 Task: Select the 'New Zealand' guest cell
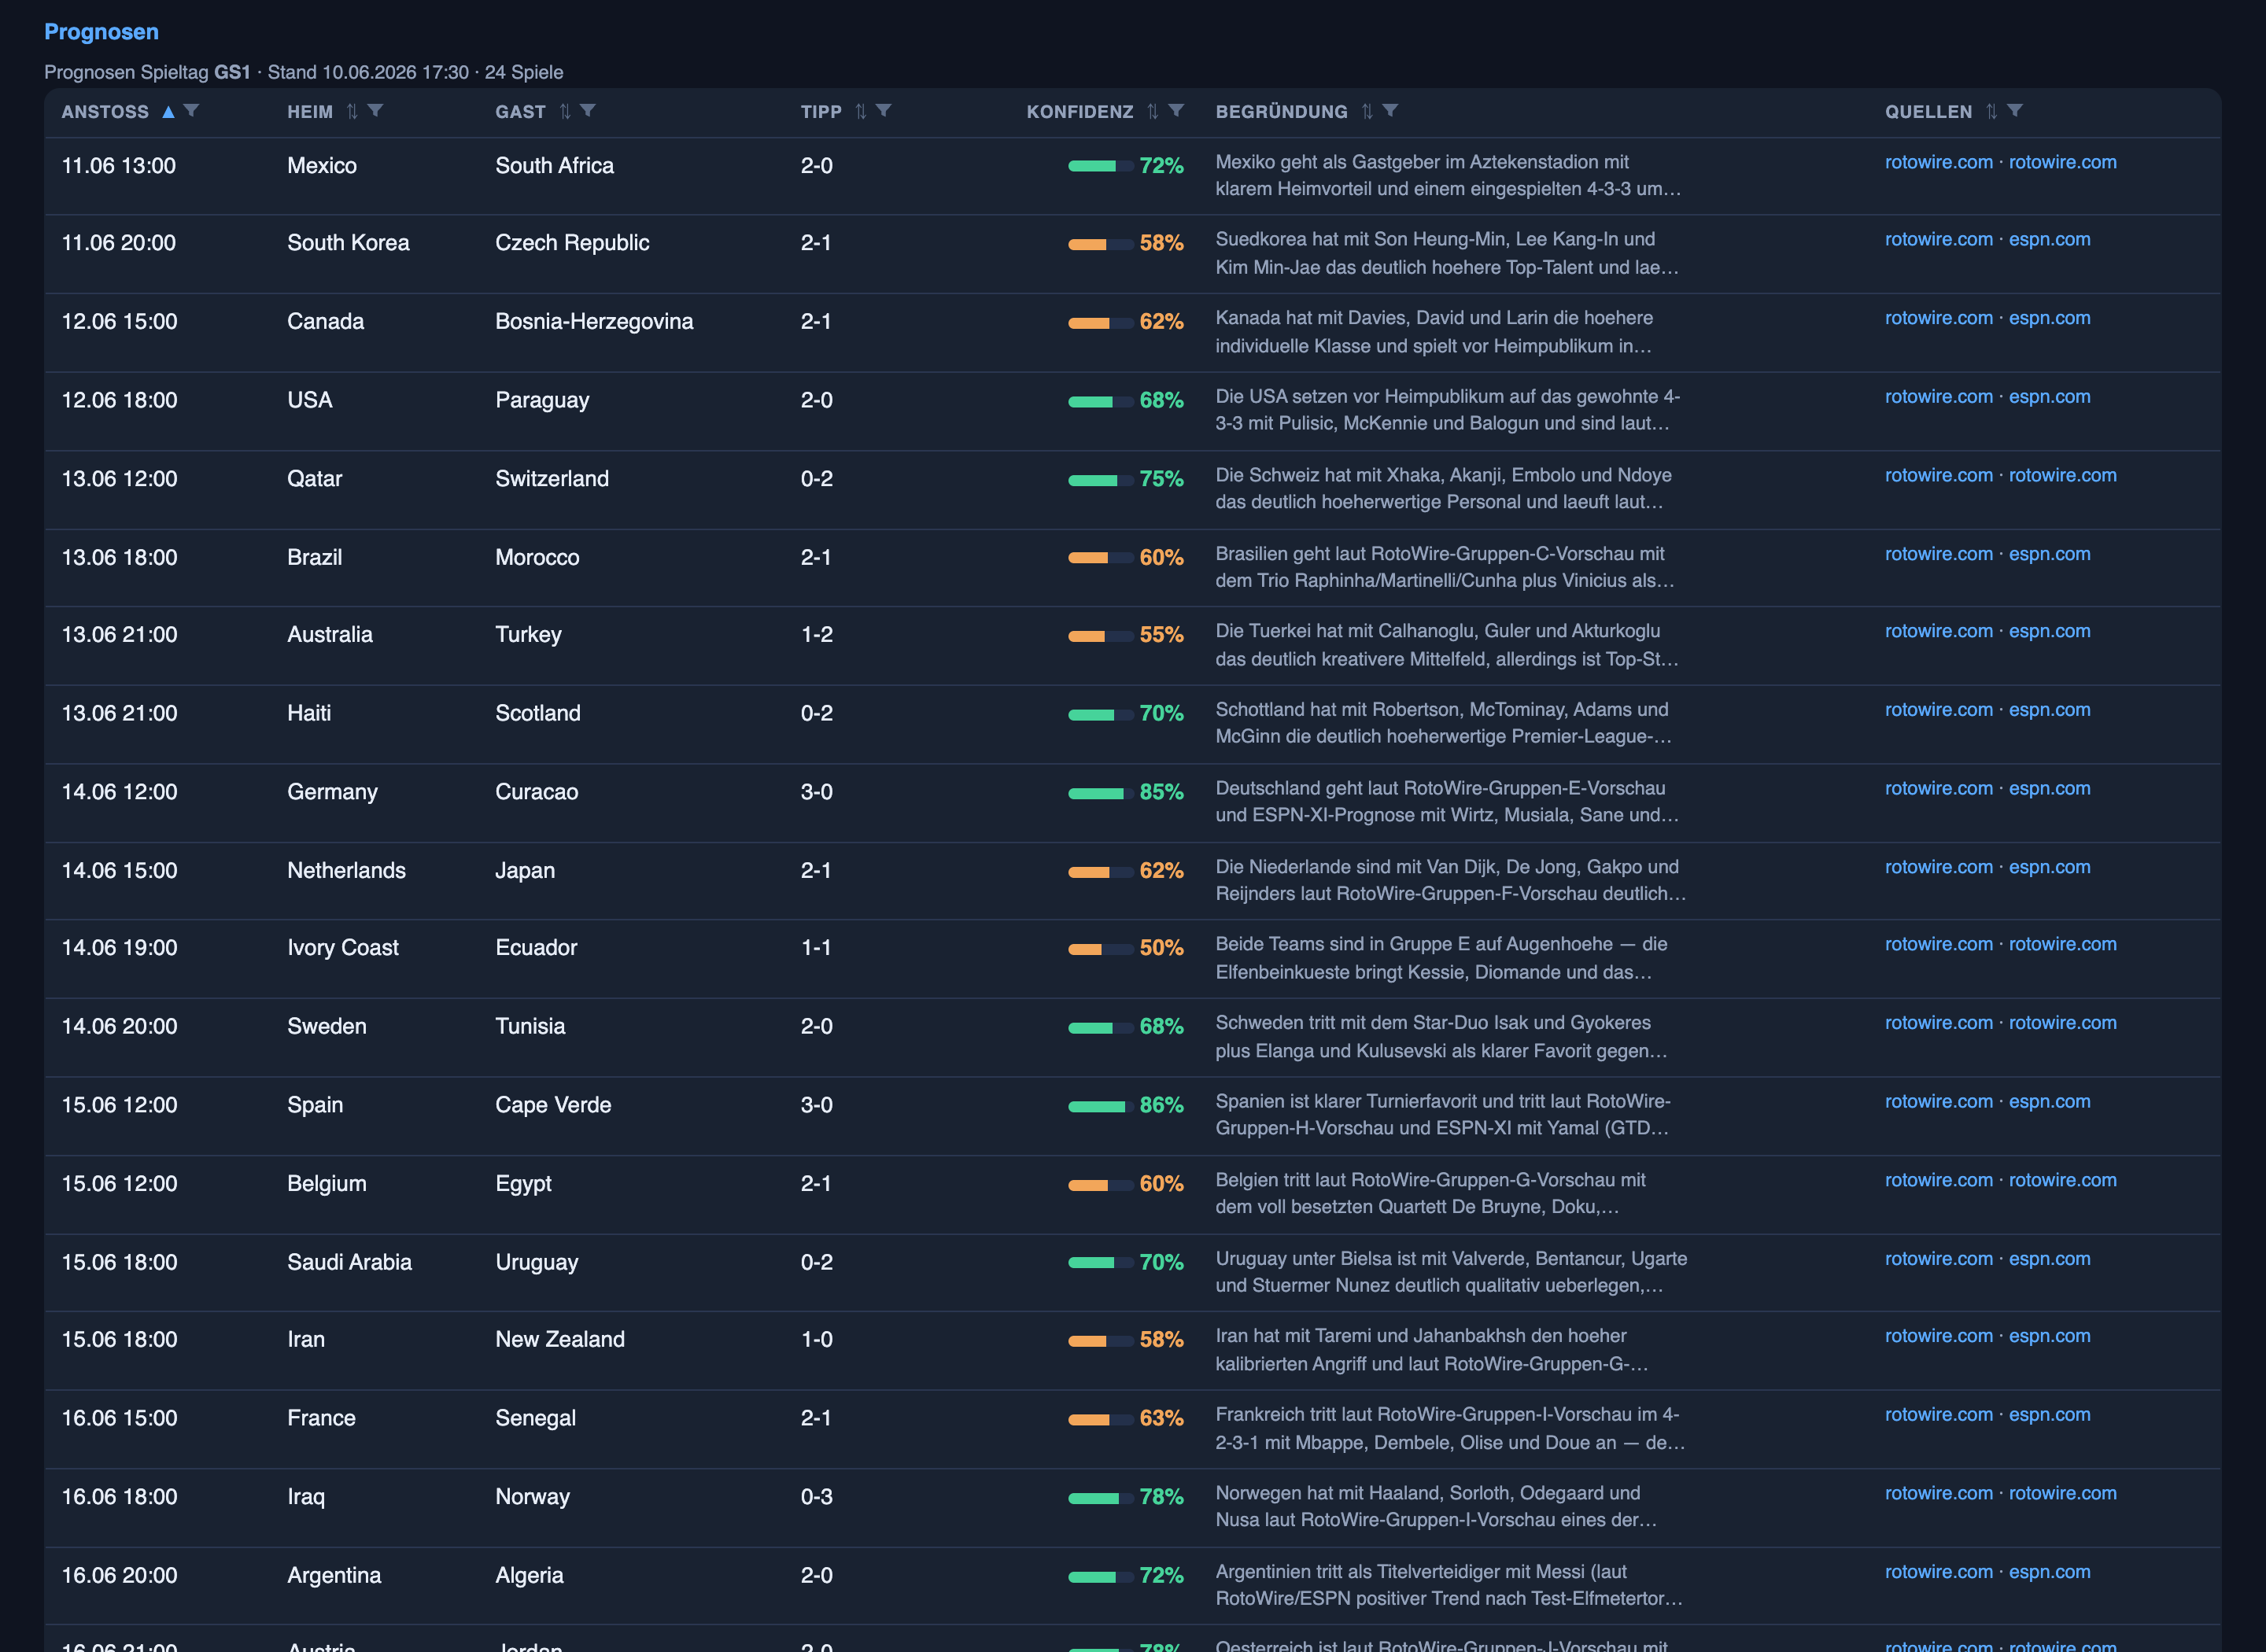560,1340
